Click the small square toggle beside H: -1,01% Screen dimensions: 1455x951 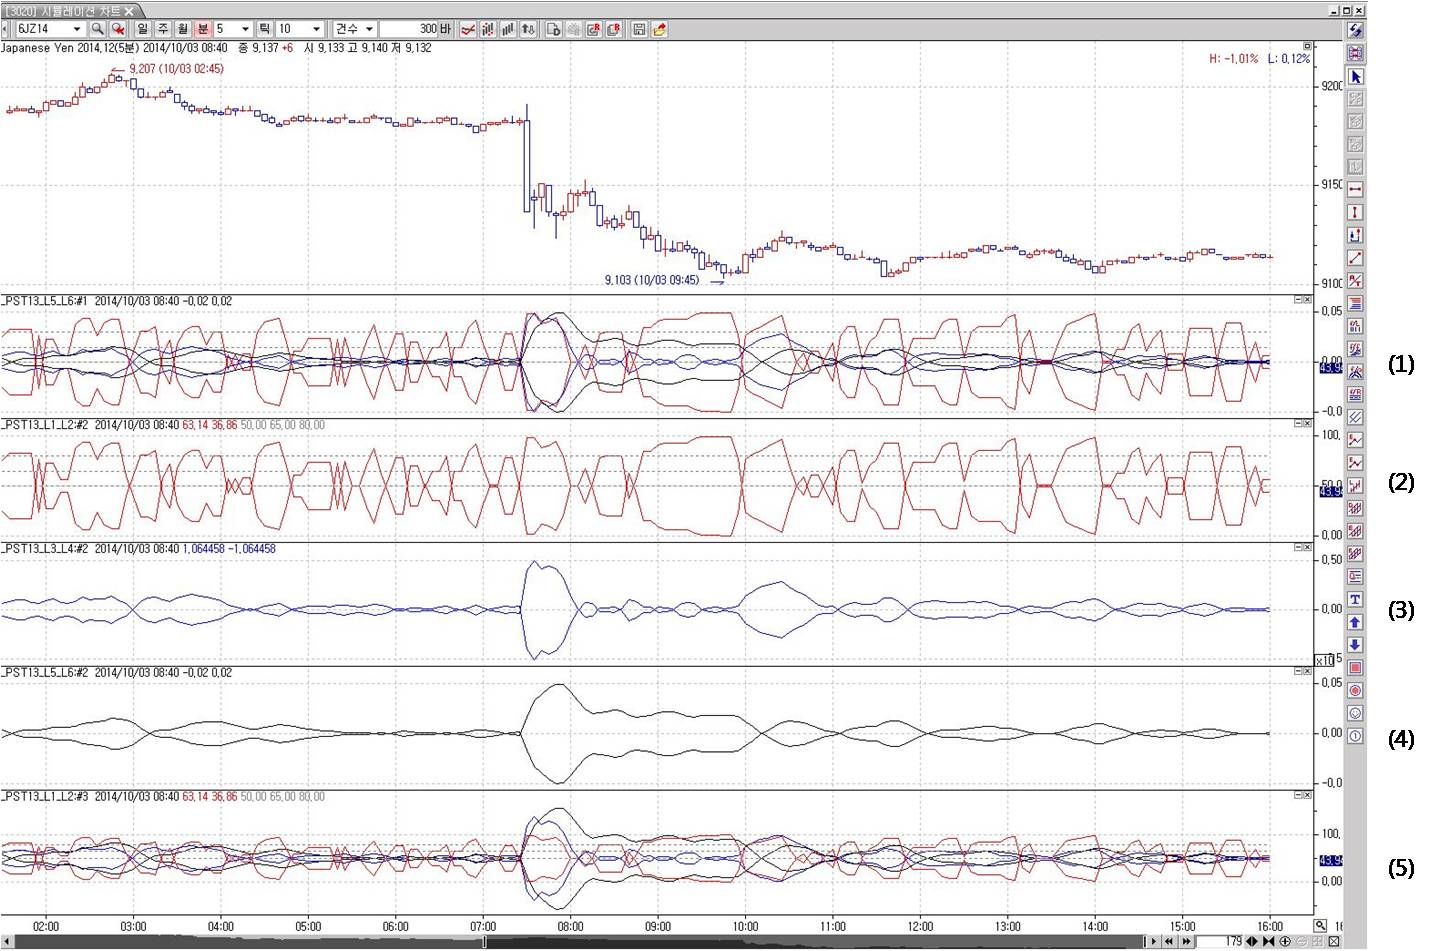(x=1307, y=46)
